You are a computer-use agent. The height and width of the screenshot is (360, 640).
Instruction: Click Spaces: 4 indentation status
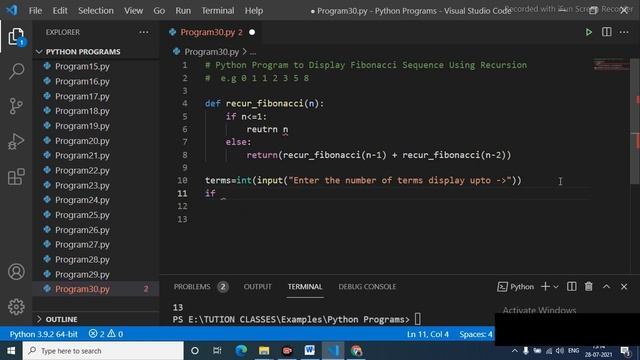coord(476,334)
